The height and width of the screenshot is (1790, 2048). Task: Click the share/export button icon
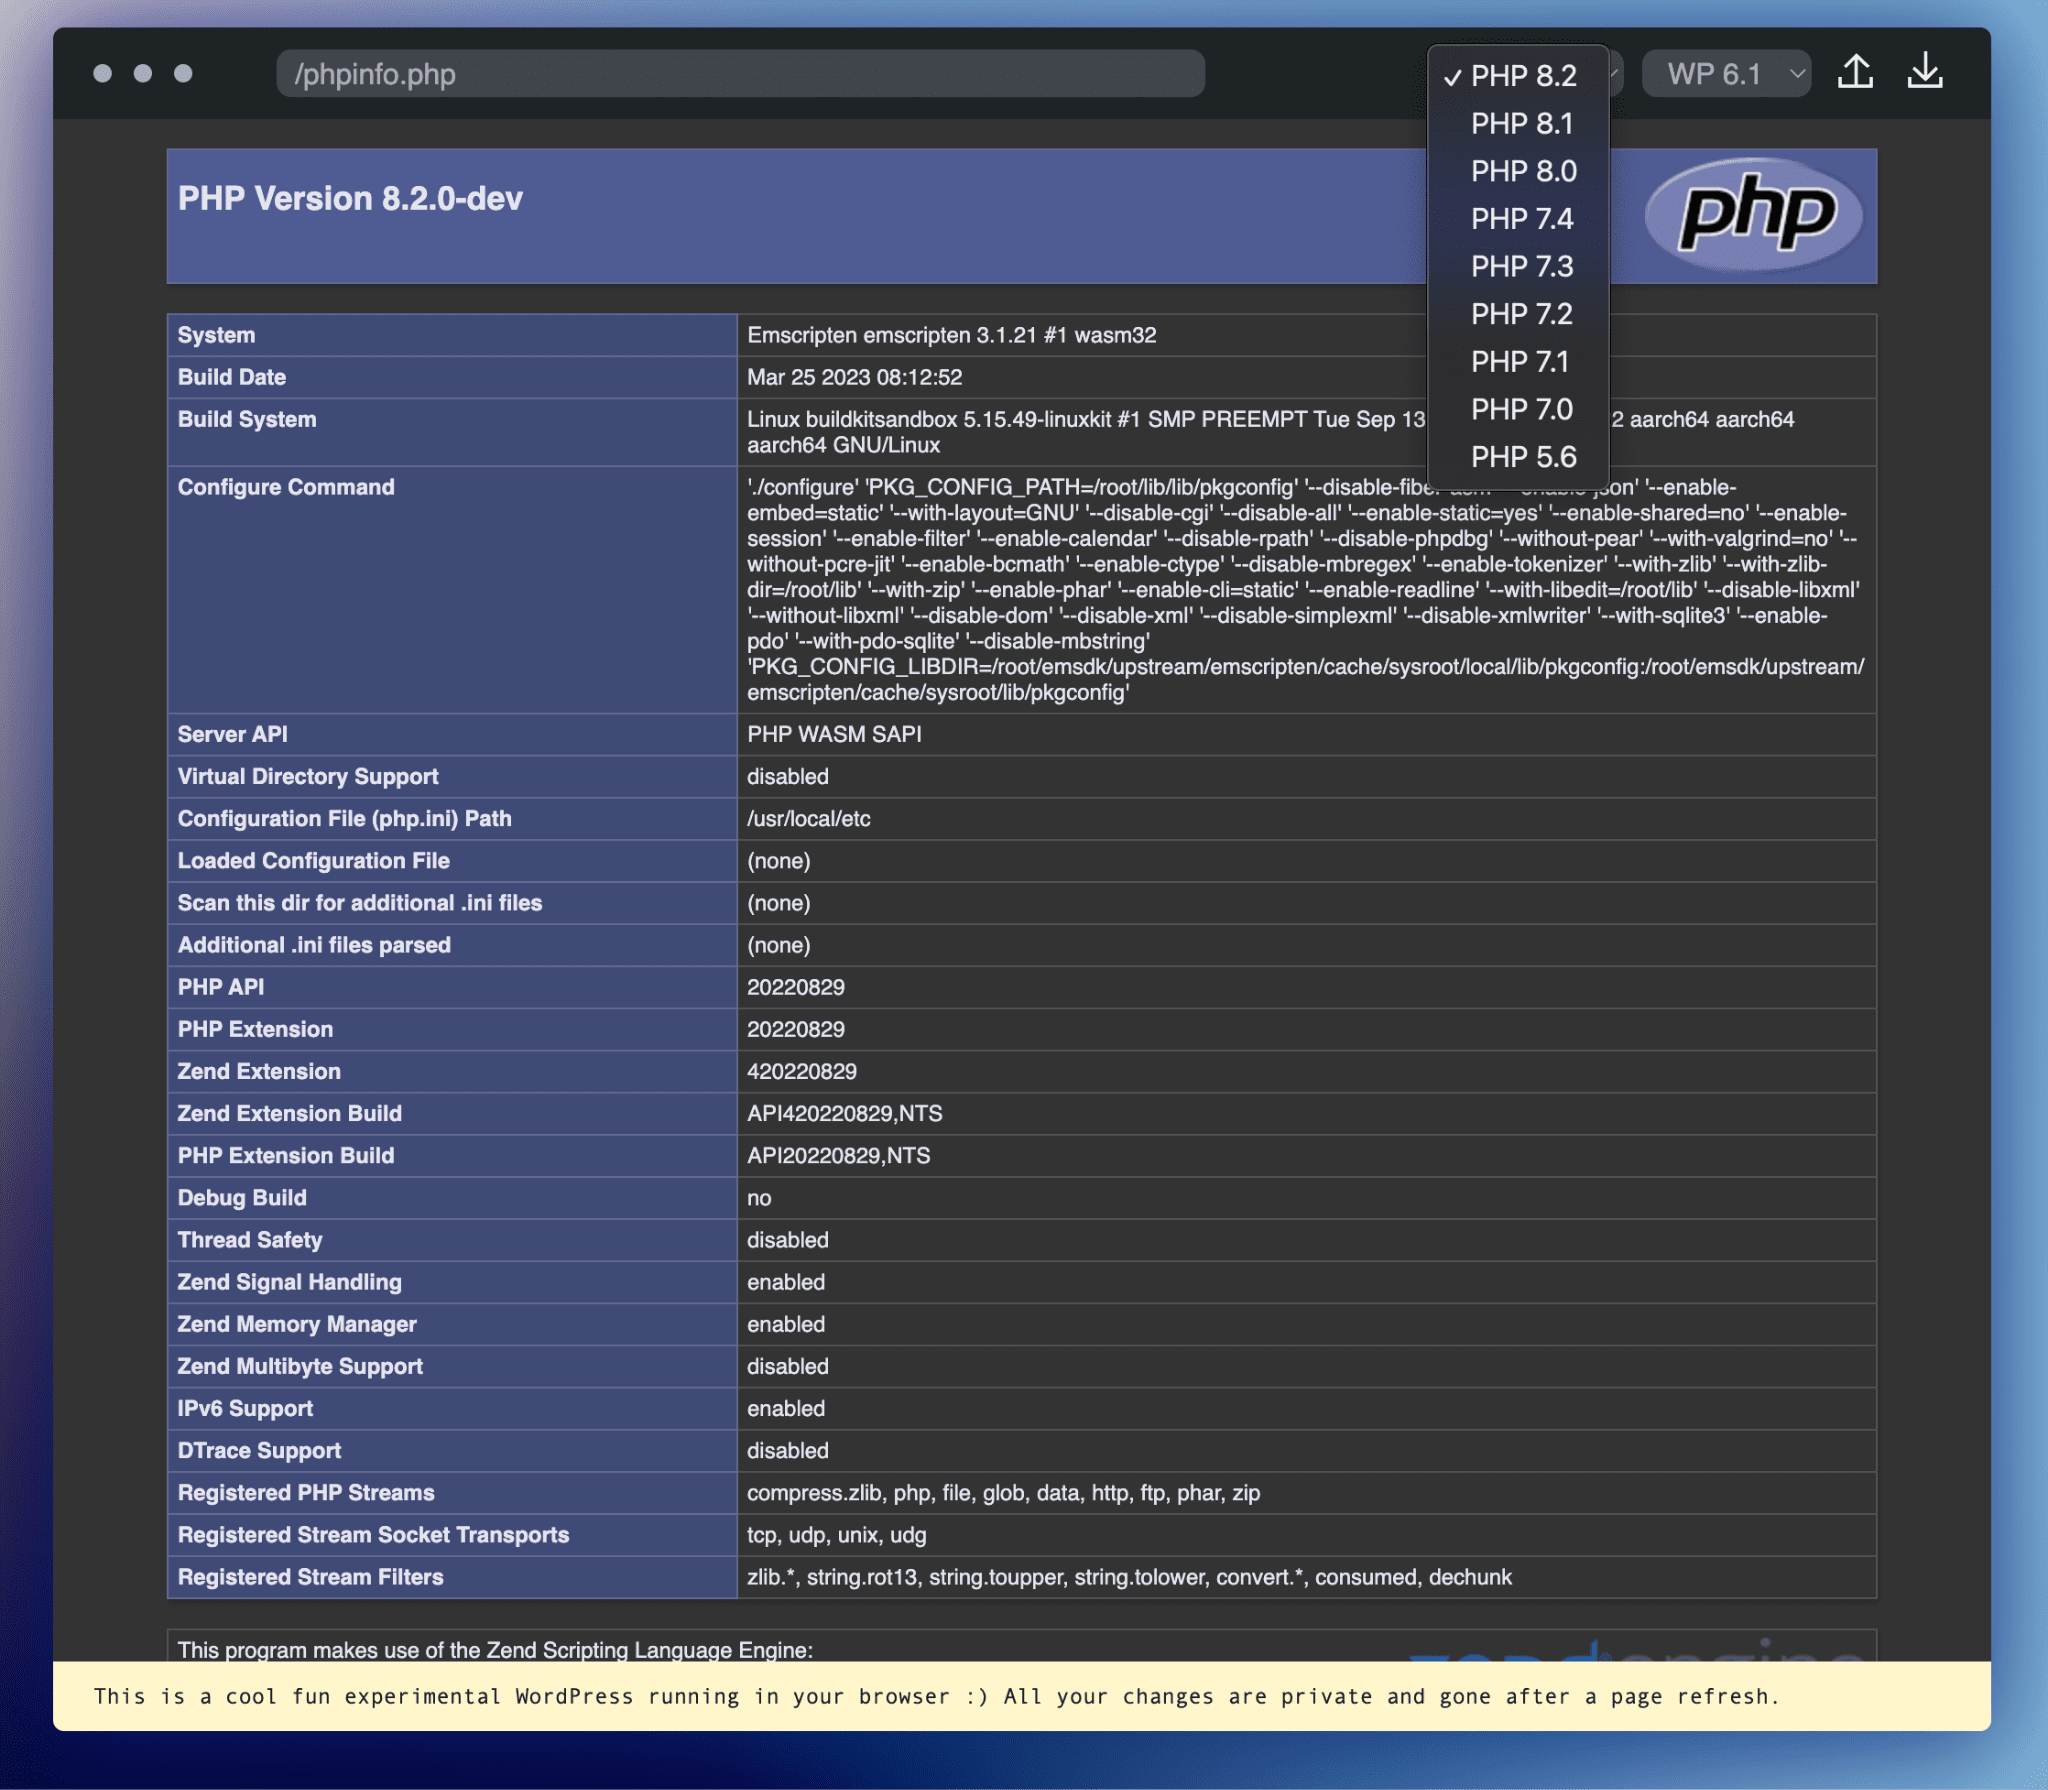1860,71
